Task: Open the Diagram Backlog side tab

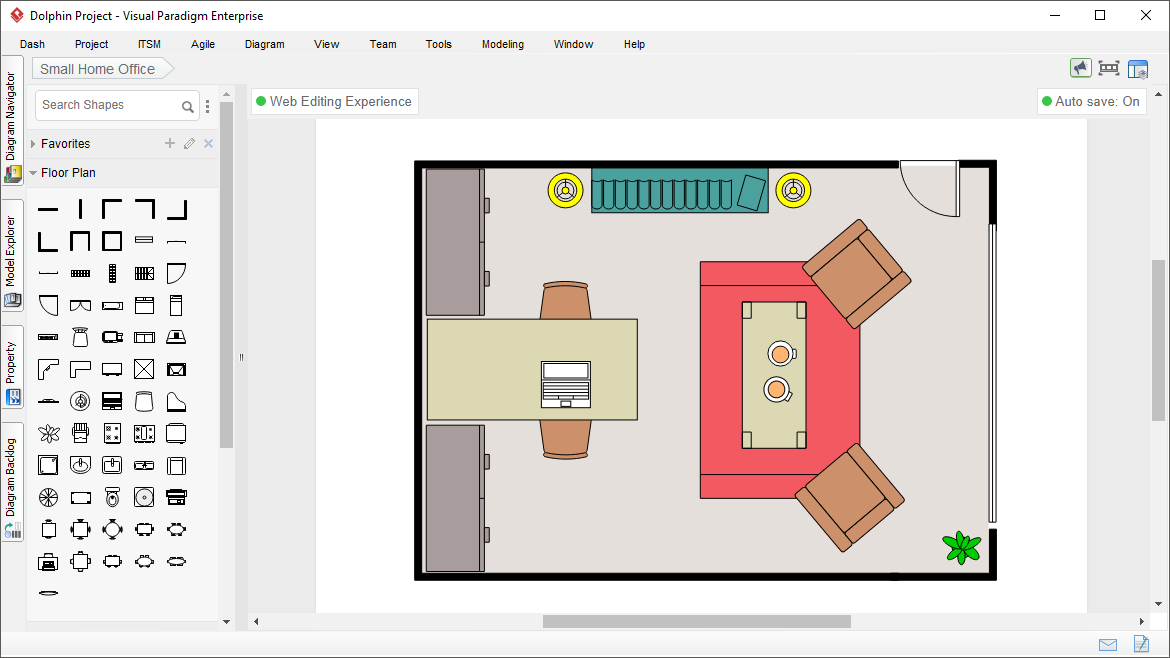Action: (x=12, y=483)
